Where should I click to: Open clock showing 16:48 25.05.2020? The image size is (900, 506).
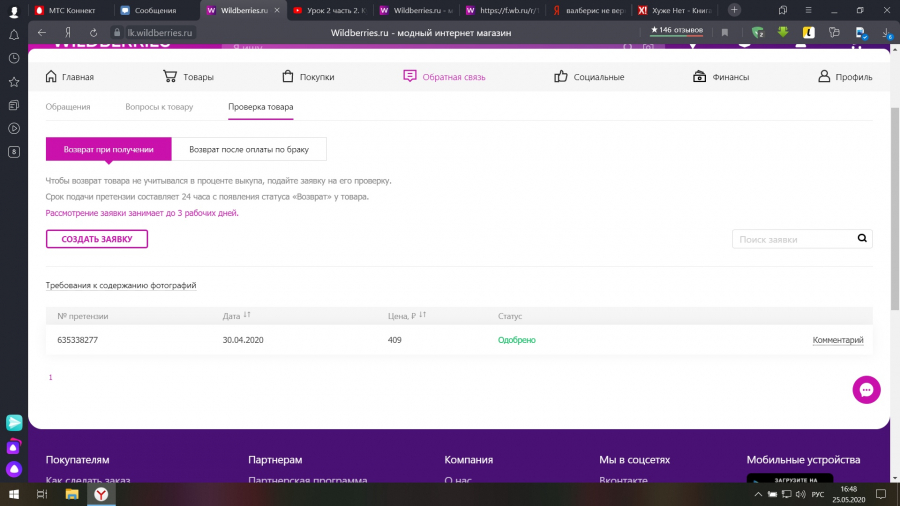[x=848, y=494]
